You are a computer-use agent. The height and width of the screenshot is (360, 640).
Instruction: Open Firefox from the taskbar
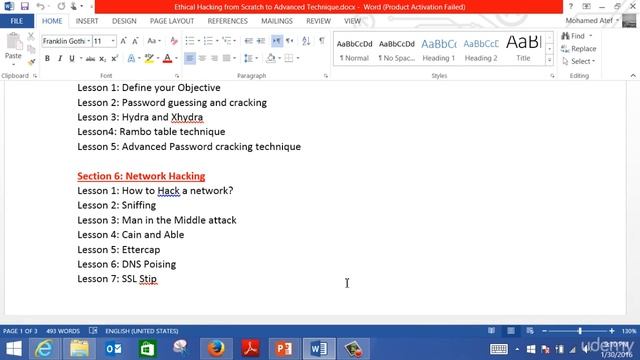216,349
